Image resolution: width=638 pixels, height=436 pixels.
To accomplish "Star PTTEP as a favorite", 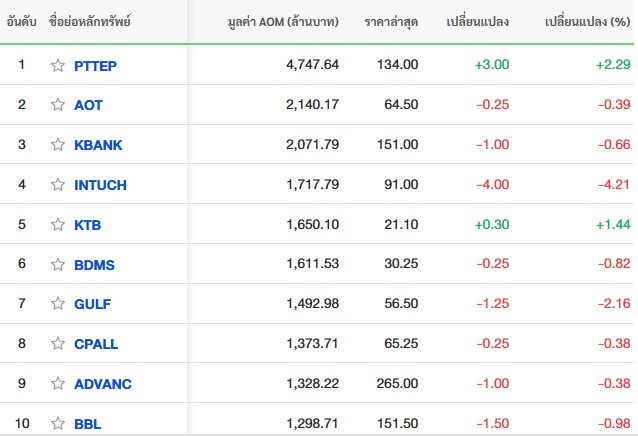I will coord(58,65).
